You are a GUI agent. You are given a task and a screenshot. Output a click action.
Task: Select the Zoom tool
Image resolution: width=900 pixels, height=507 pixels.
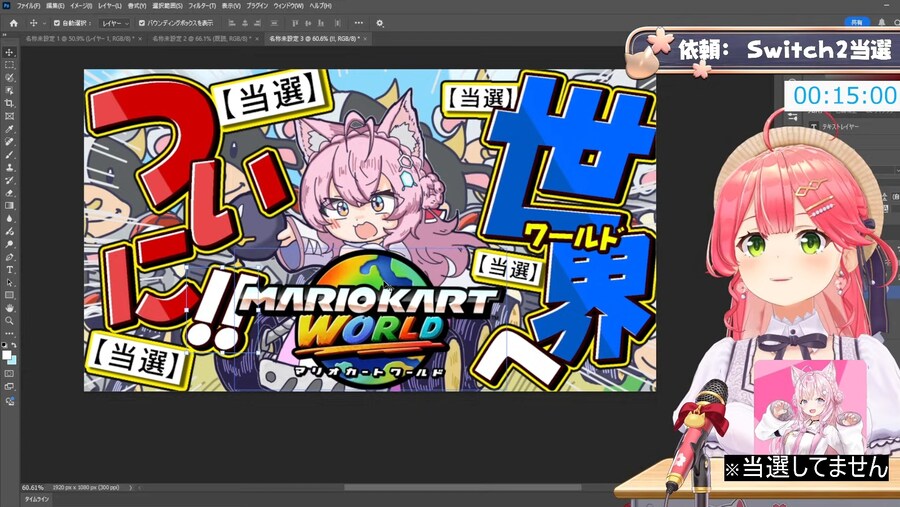[9, 321]
